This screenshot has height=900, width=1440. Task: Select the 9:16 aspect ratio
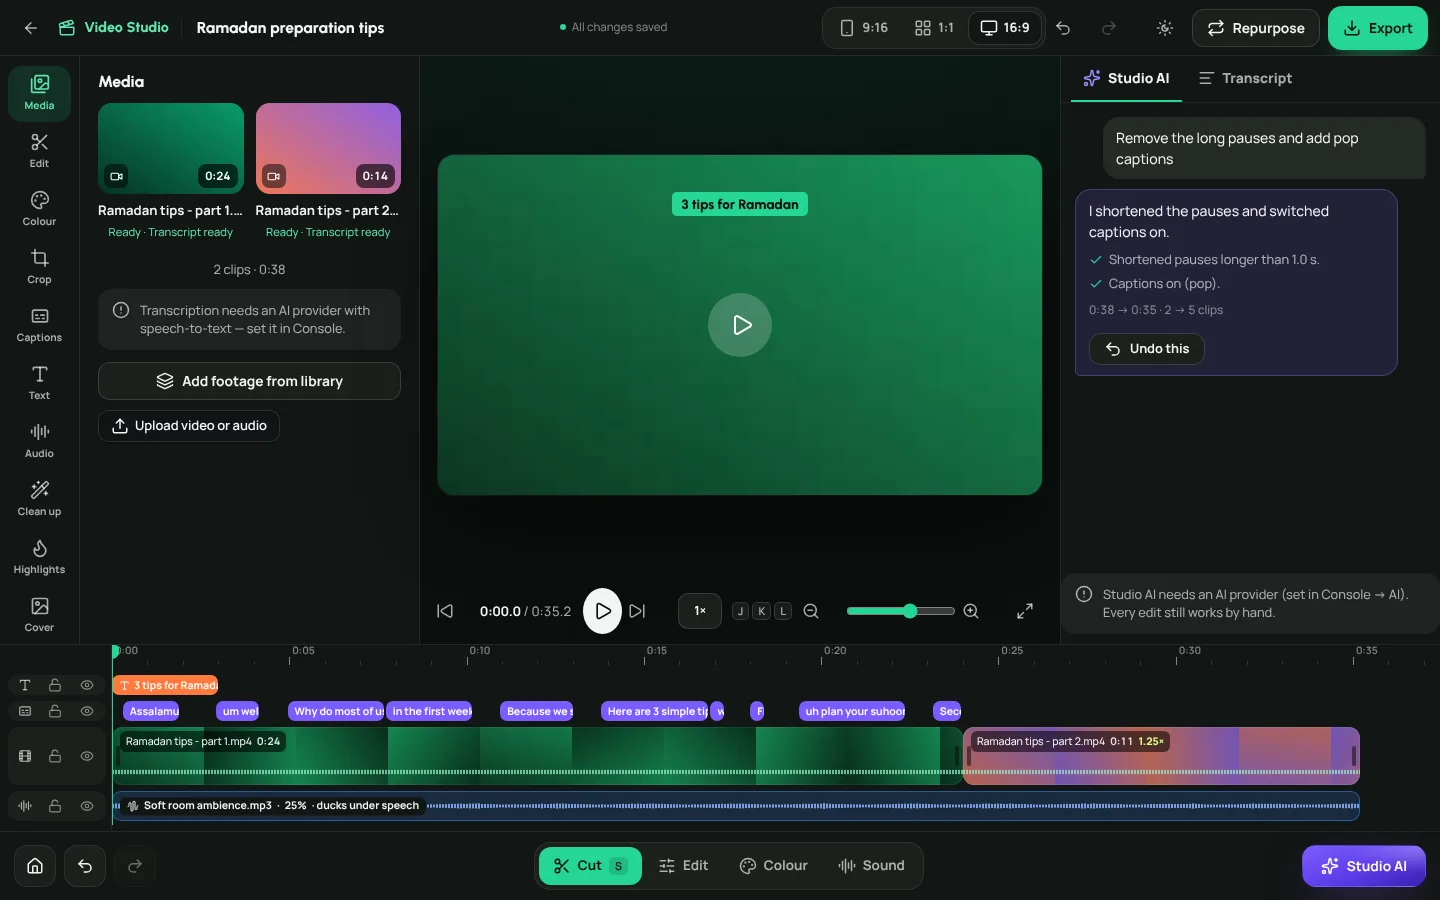tap(863, 28)
